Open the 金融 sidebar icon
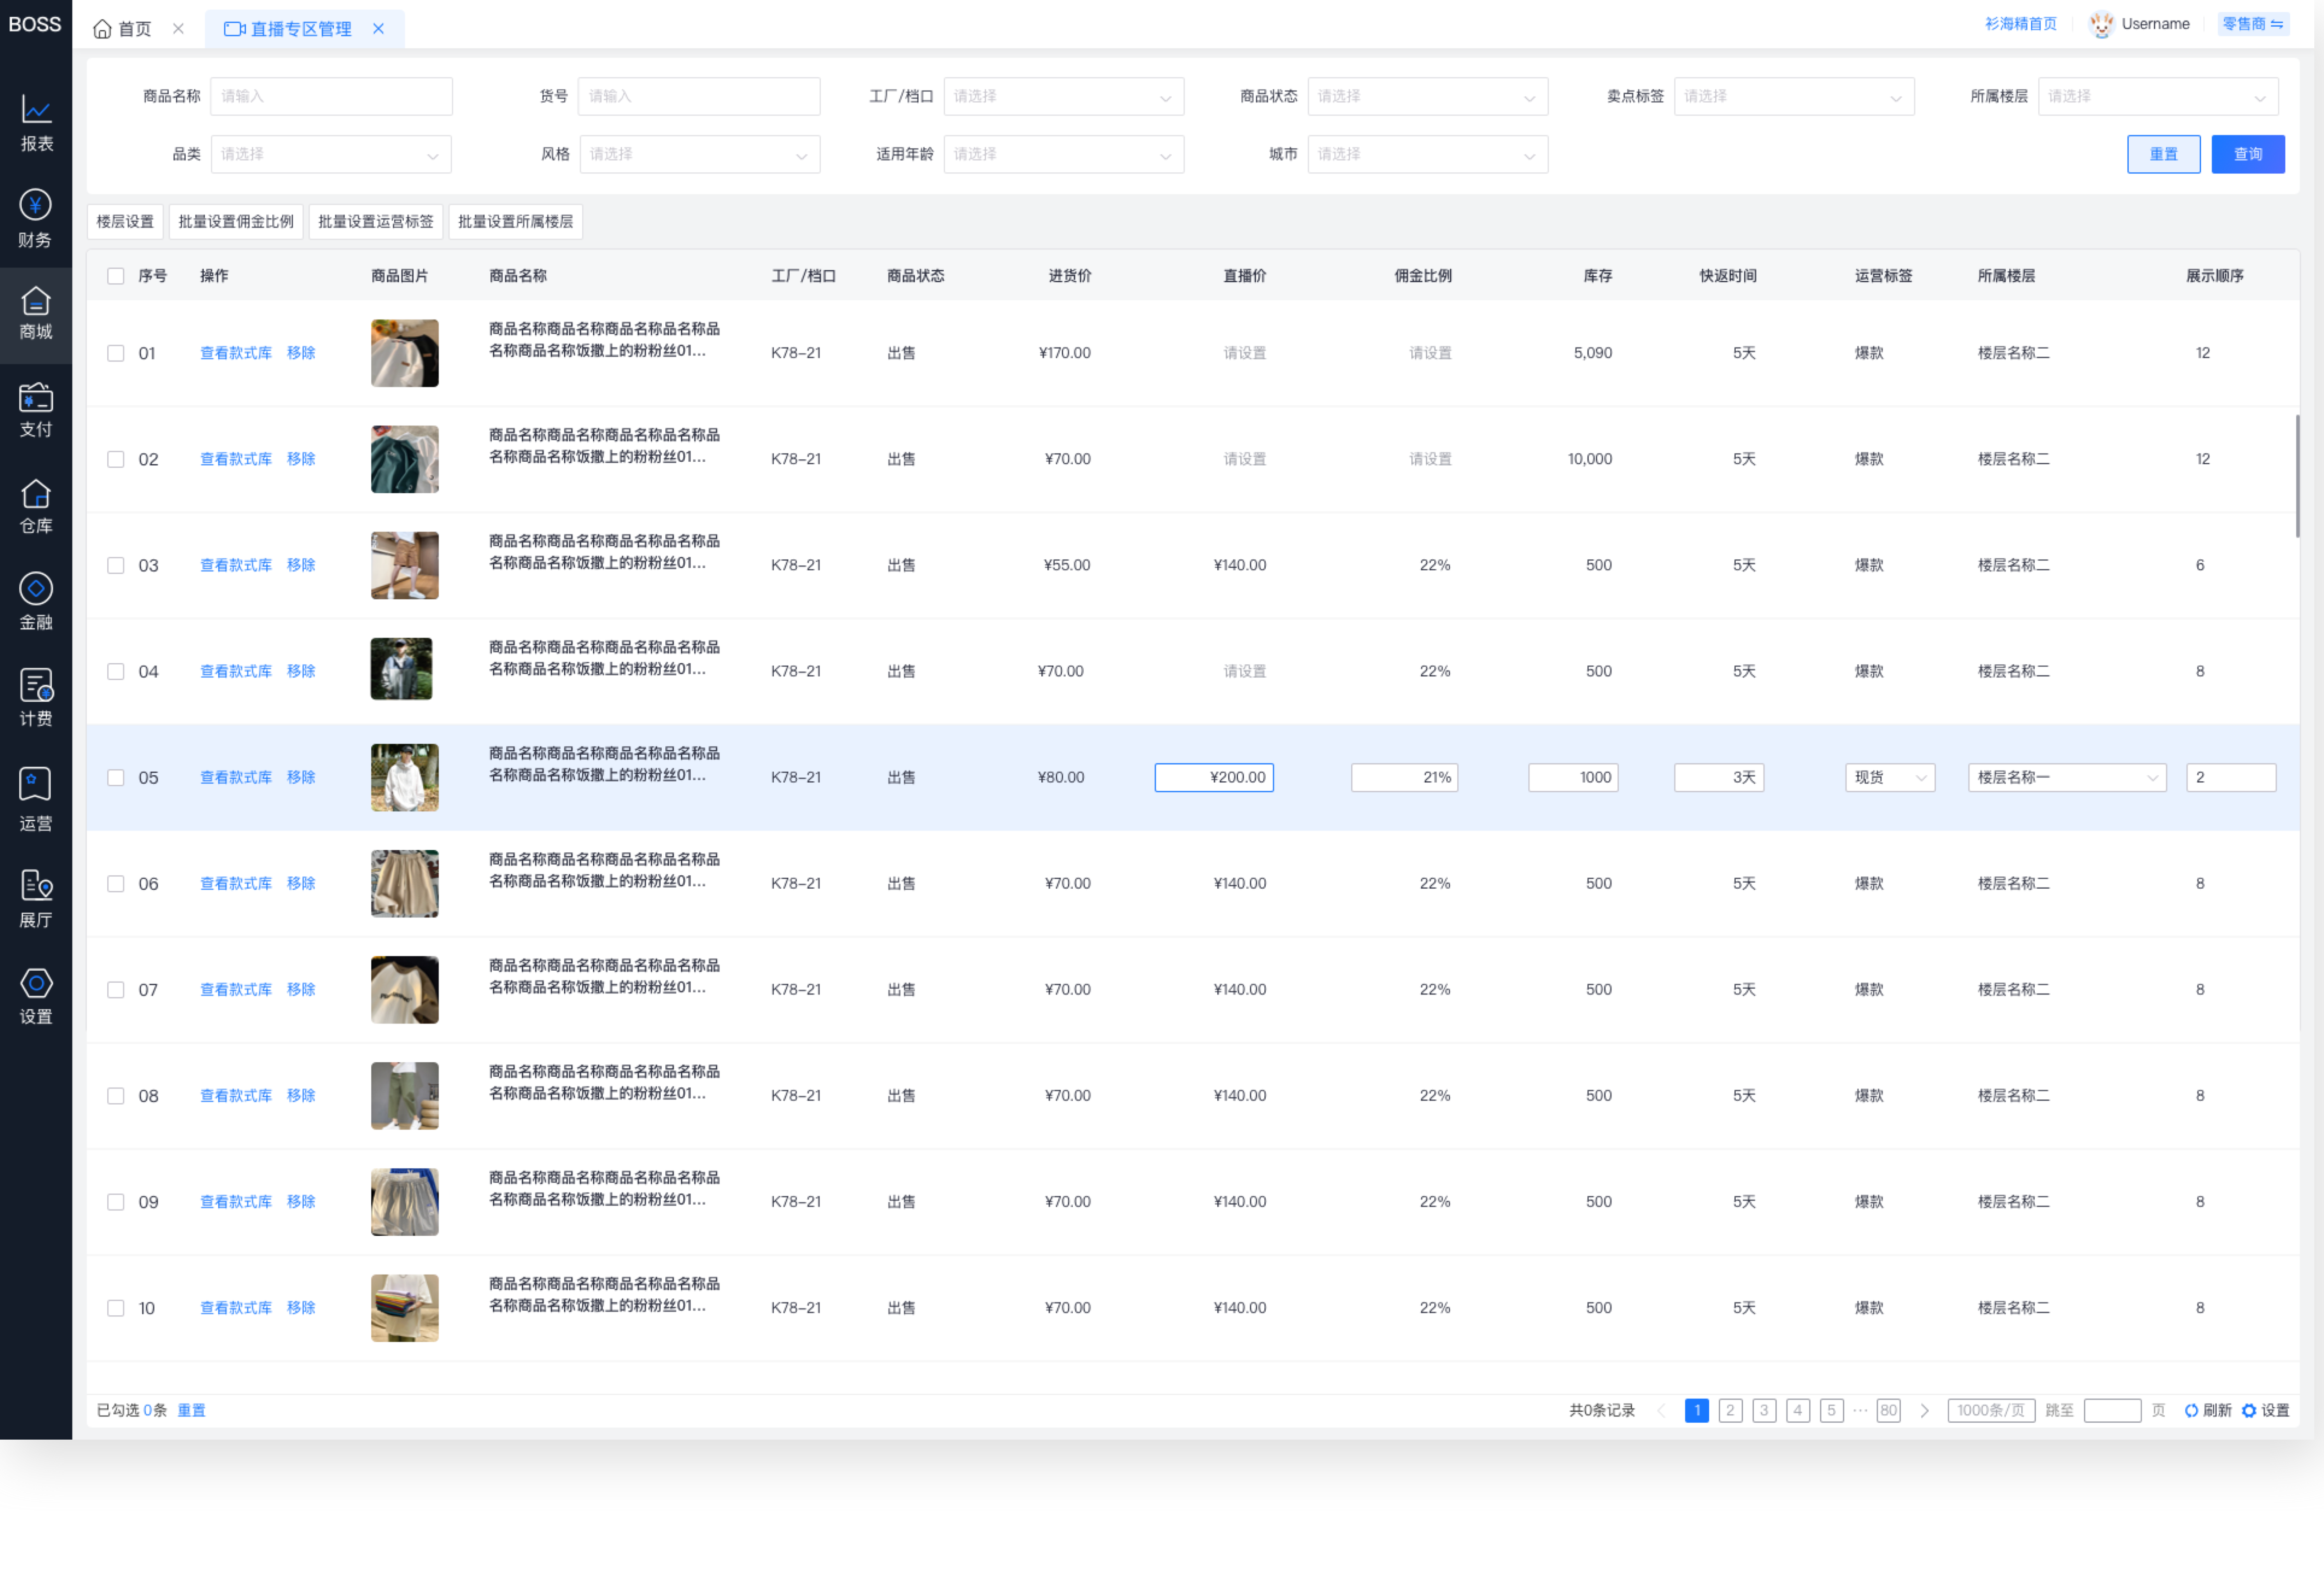The height and width of the screenshot is (1574, 2324). [36, 601]
